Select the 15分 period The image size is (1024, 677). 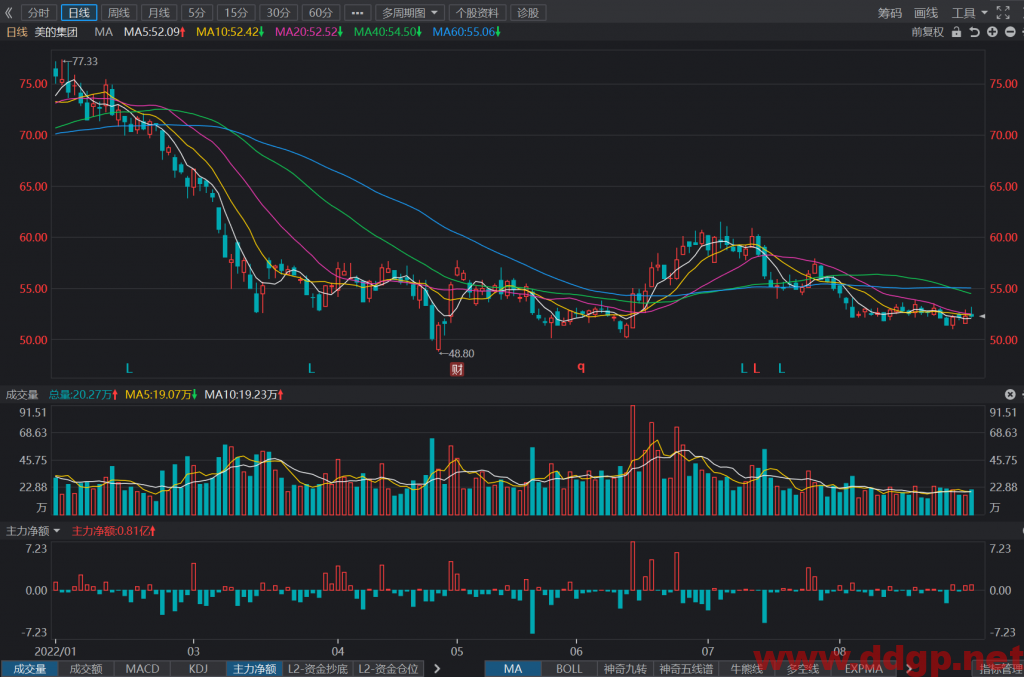tap(236, 12)
